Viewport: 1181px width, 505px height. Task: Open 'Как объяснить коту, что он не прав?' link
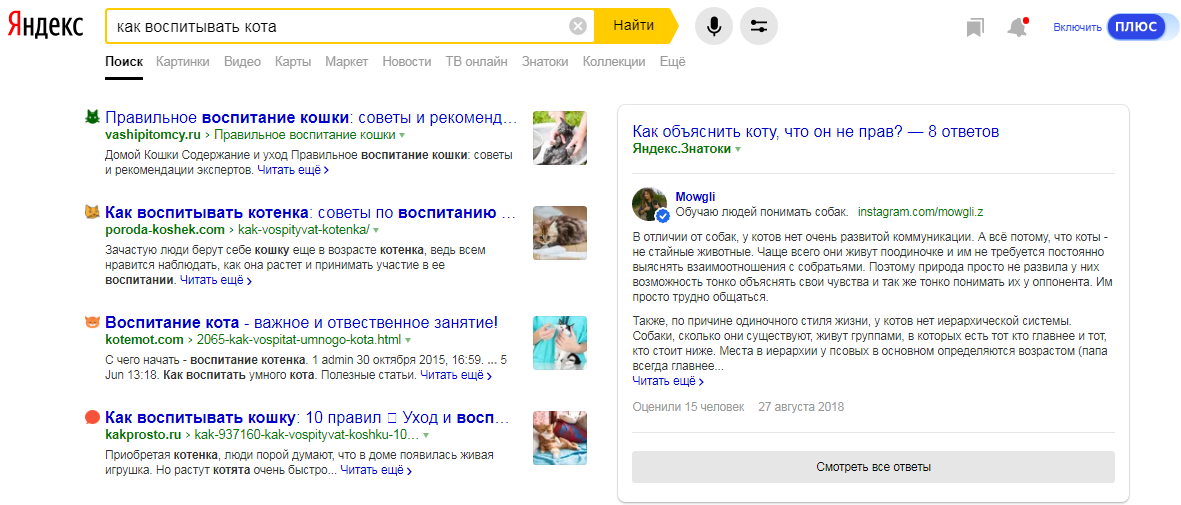click(x=816, y=132)
